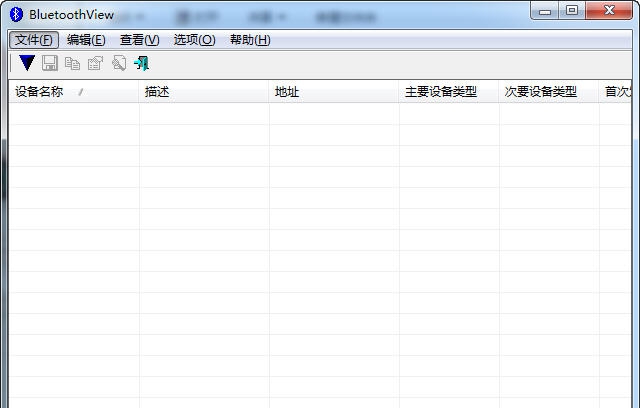Click the Properties toolbar icon
The height and width of the screenshot is (408, 640).
(96, 63)
